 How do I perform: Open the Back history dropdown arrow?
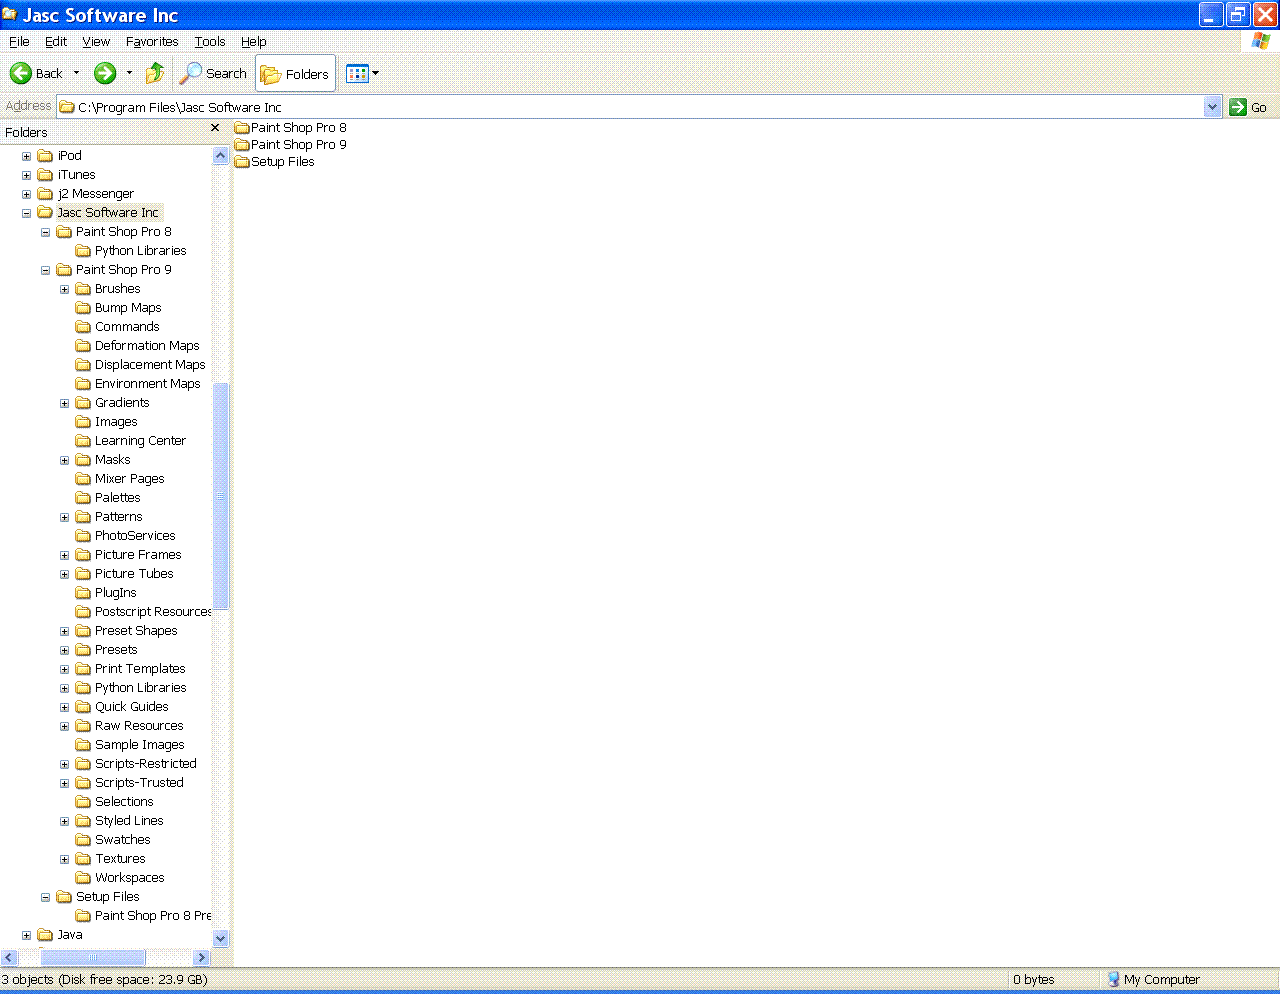coord(76,73)
